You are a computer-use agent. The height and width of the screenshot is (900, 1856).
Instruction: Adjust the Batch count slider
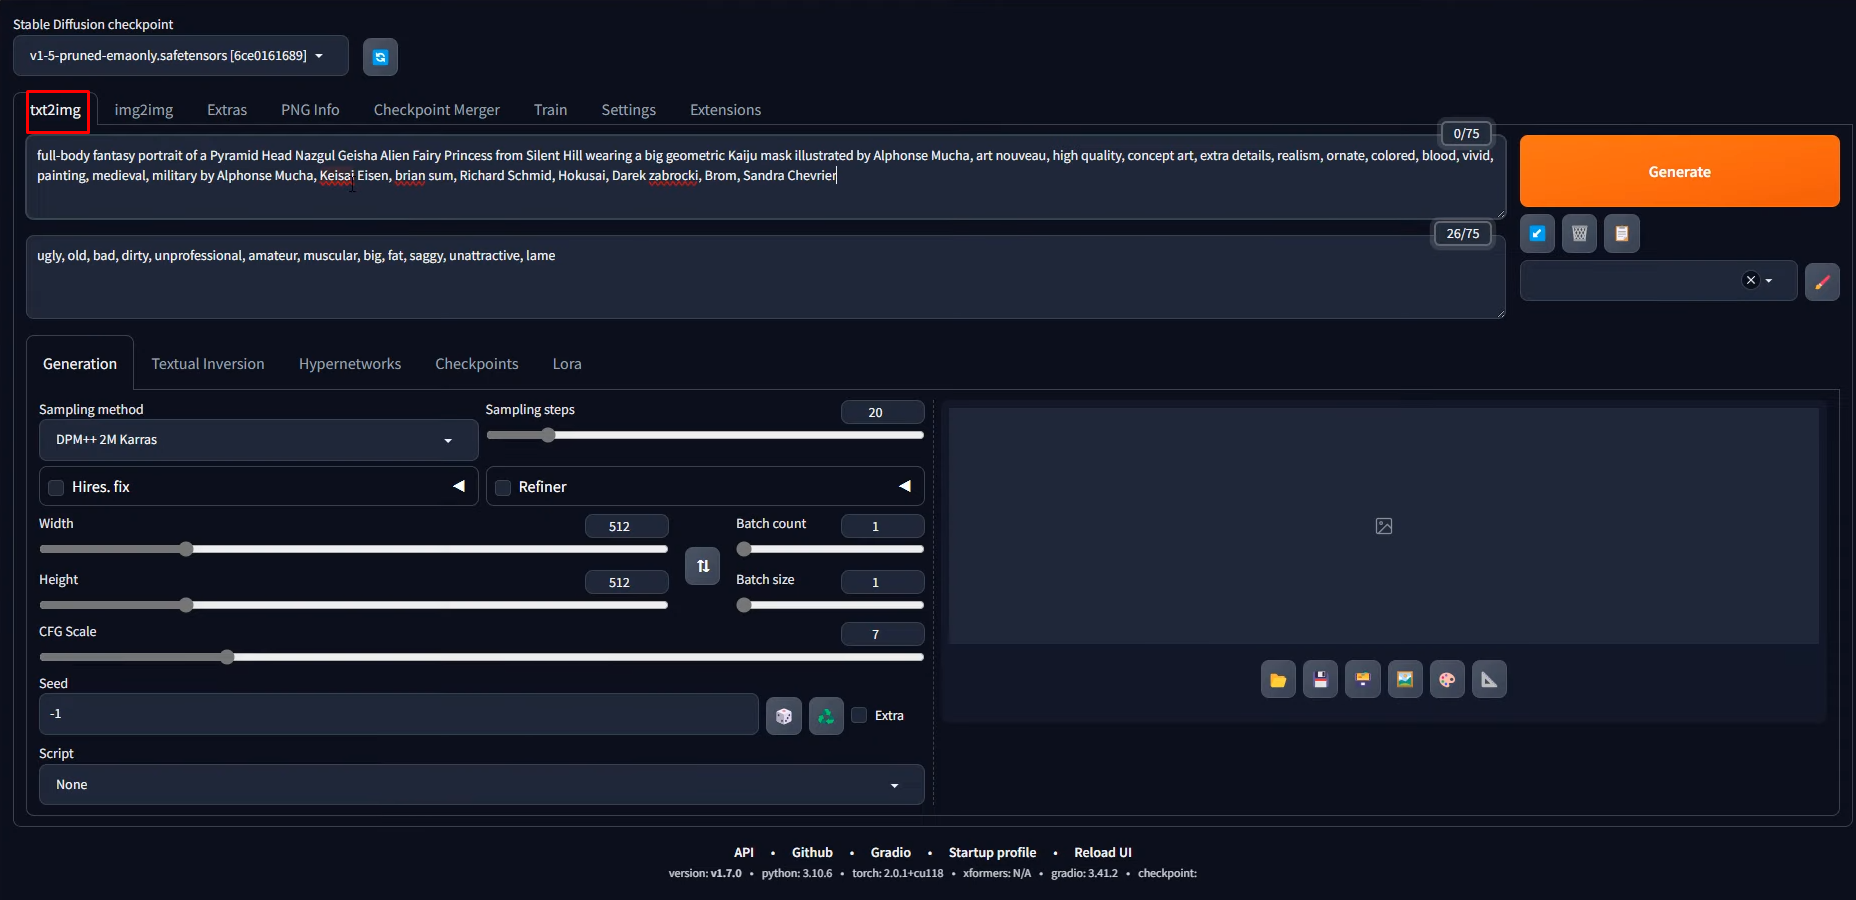click(830, 549)
